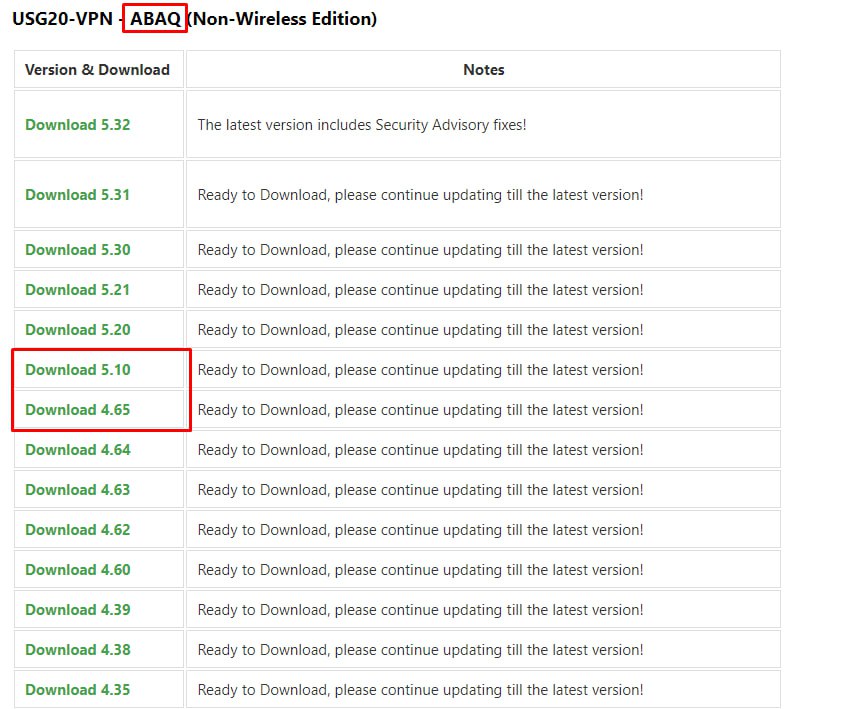This screenshot has width=842, height=709.
Task: Open the Download 5.30 link
Action: [x=78, y=250]
